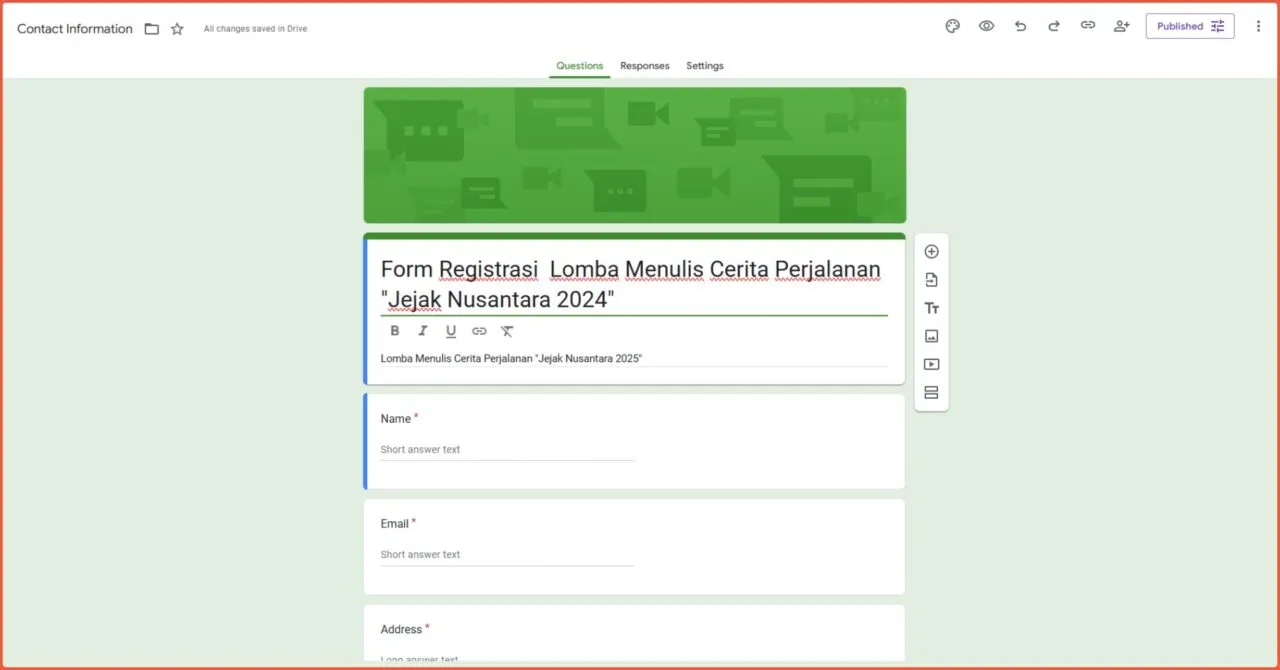Undo the last change
Screen dimensions: 1280x670
click(1020, 26)
